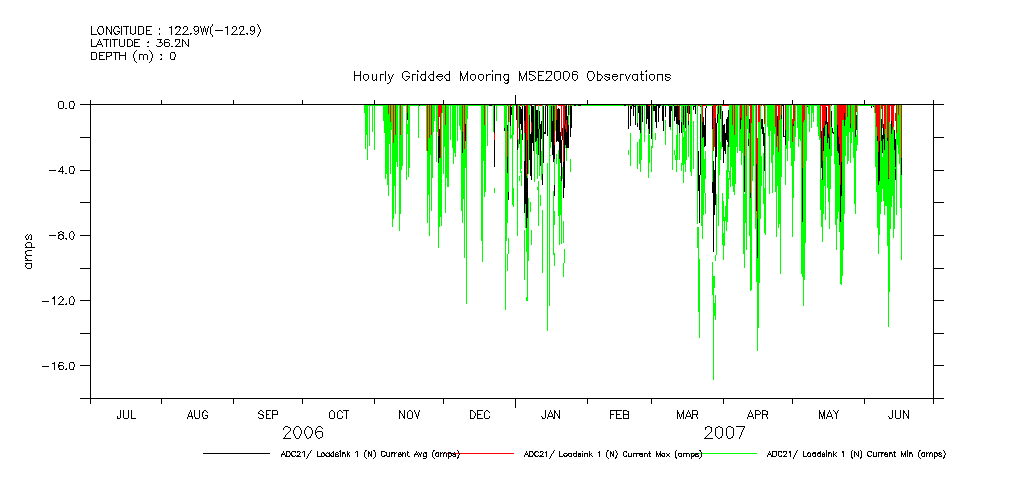Click the -16.0 y-axis tick label

point(60,366)
